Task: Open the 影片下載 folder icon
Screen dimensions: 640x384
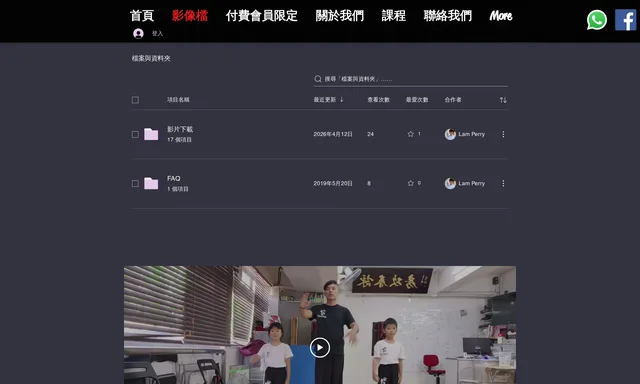Action: coord(151,134)
